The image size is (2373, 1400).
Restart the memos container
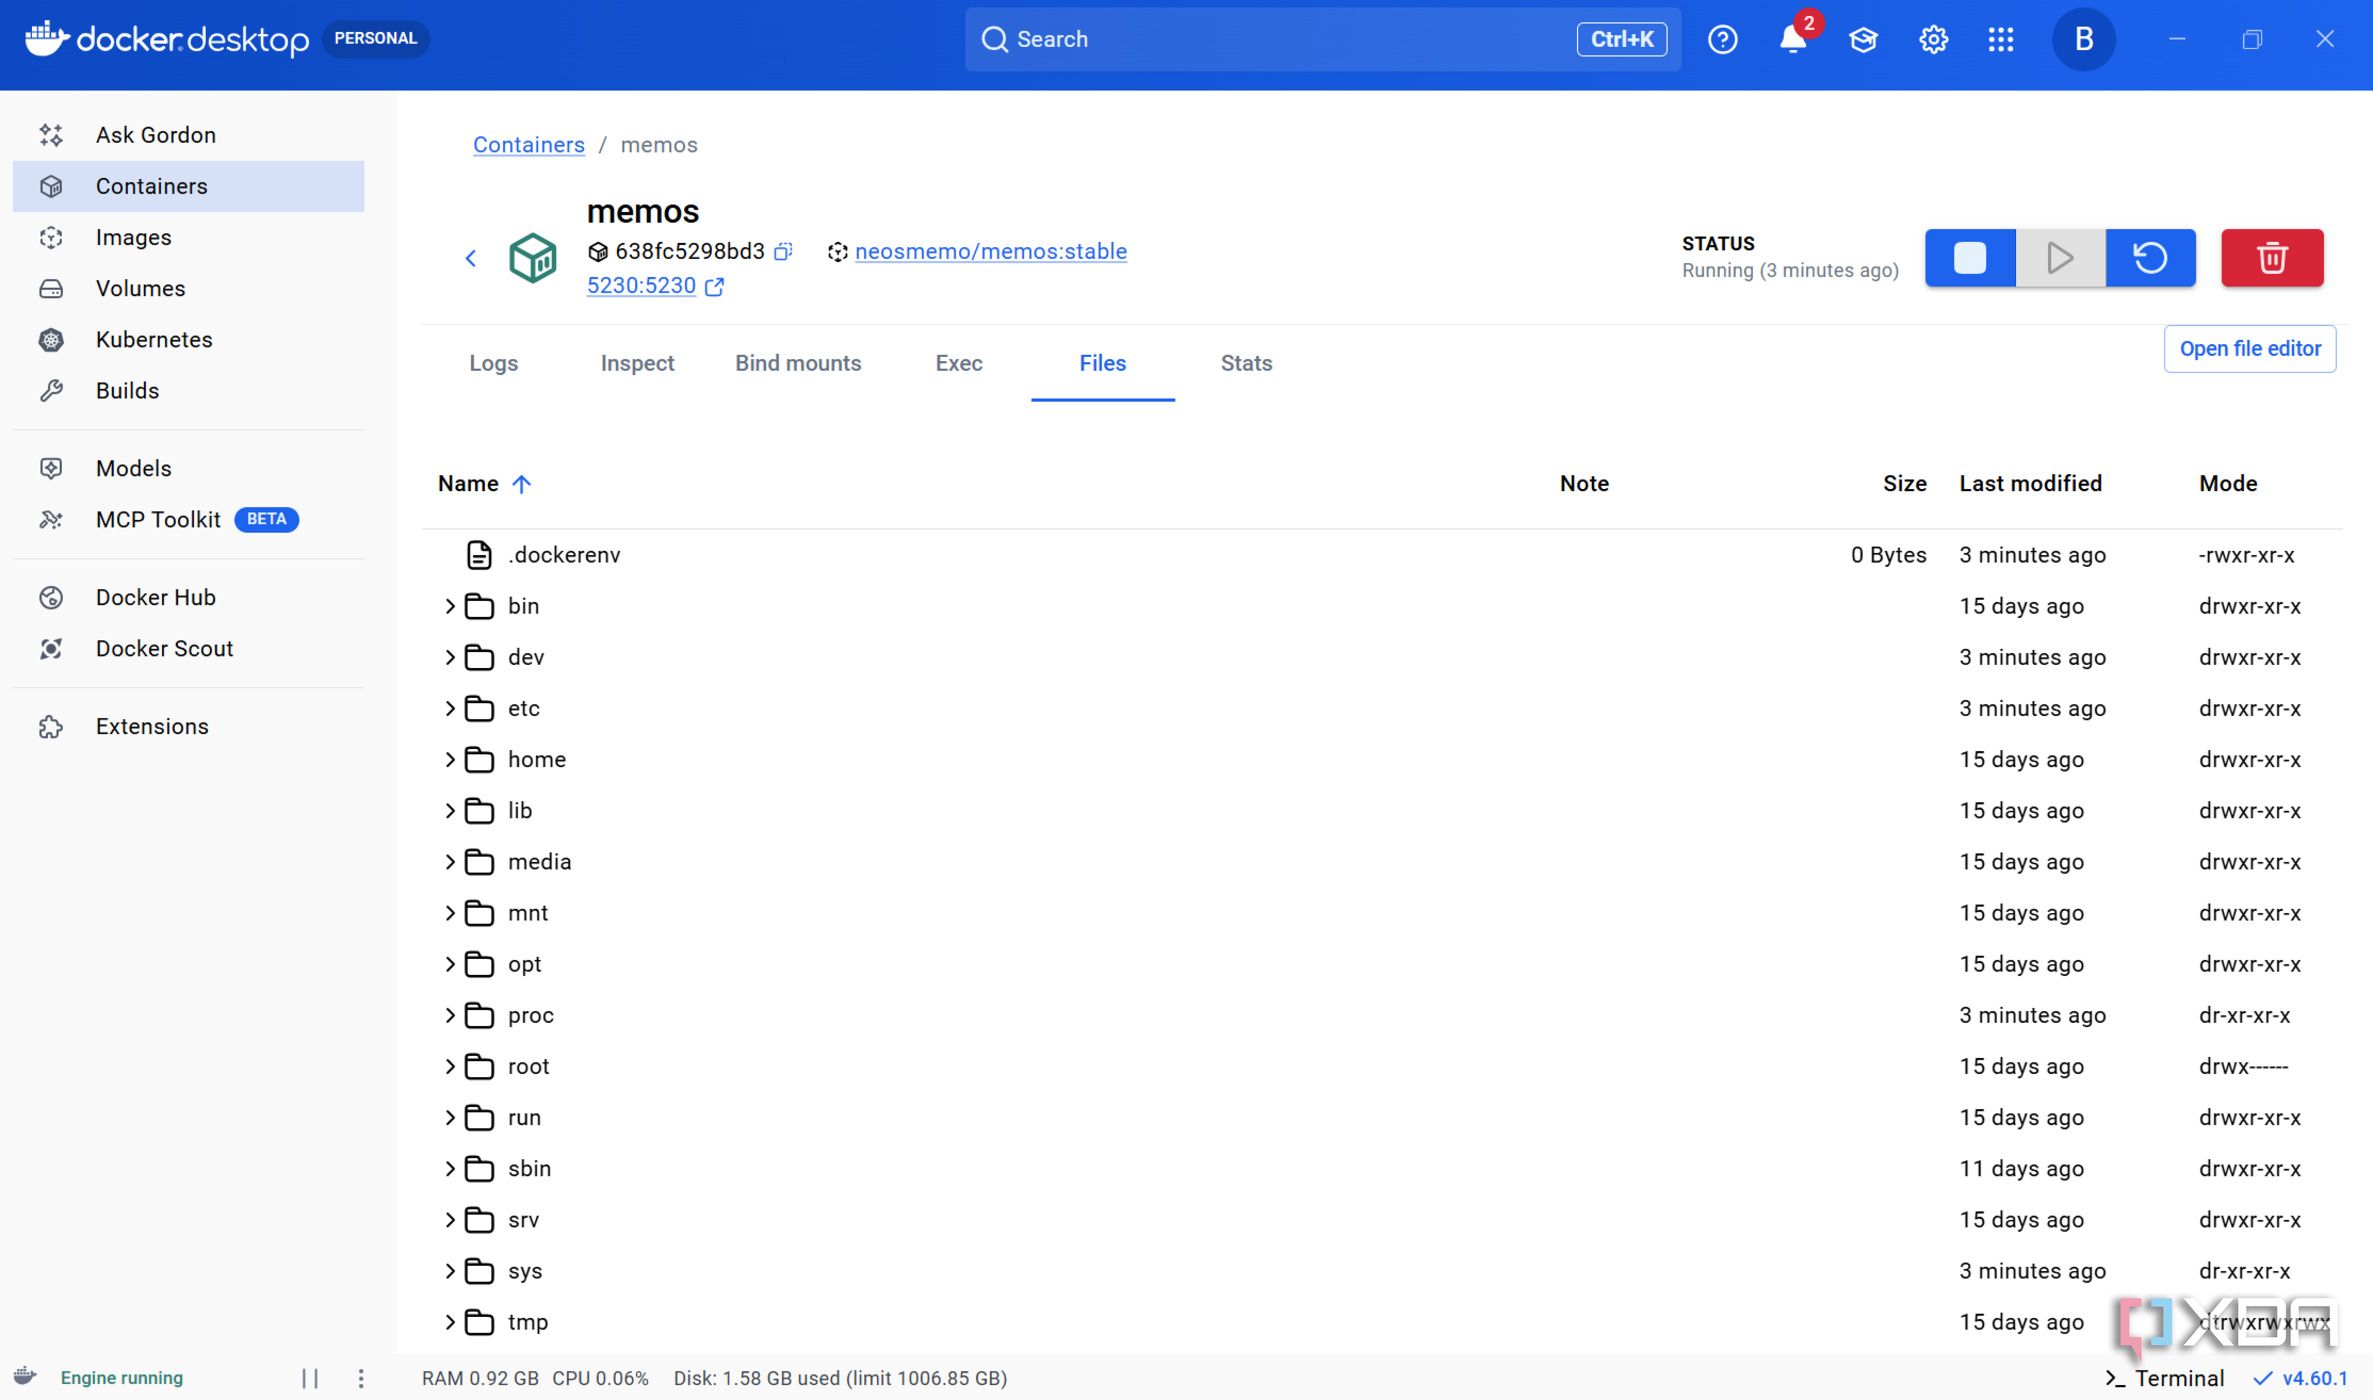2150,258
